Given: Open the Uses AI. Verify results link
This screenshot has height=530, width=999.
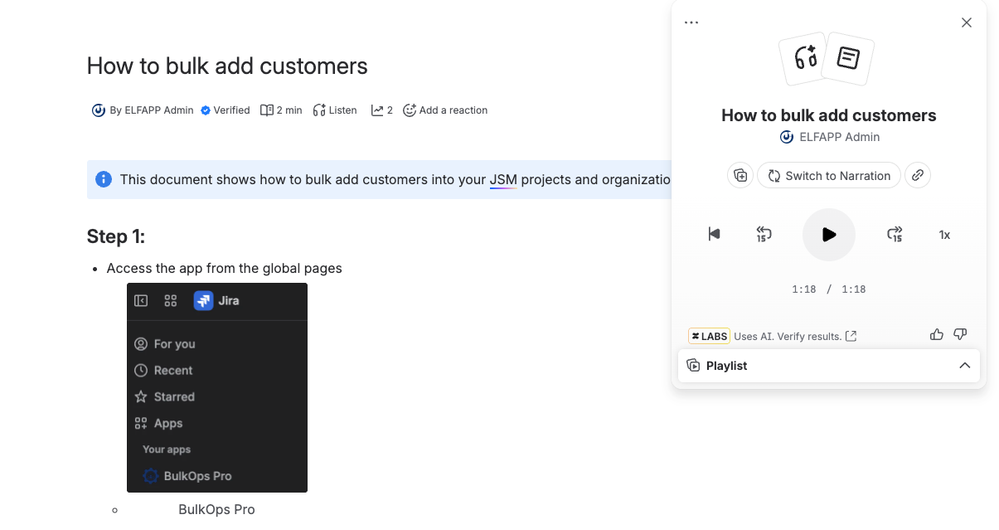Looking at the screenshot, I should click(x=795, y=336).
